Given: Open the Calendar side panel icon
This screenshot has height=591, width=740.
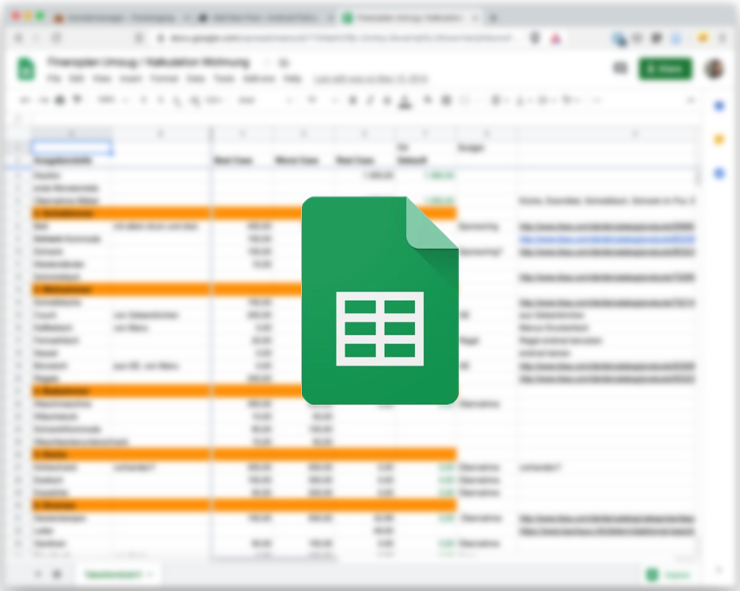Looking at the screenshot, I should point(719,106).
